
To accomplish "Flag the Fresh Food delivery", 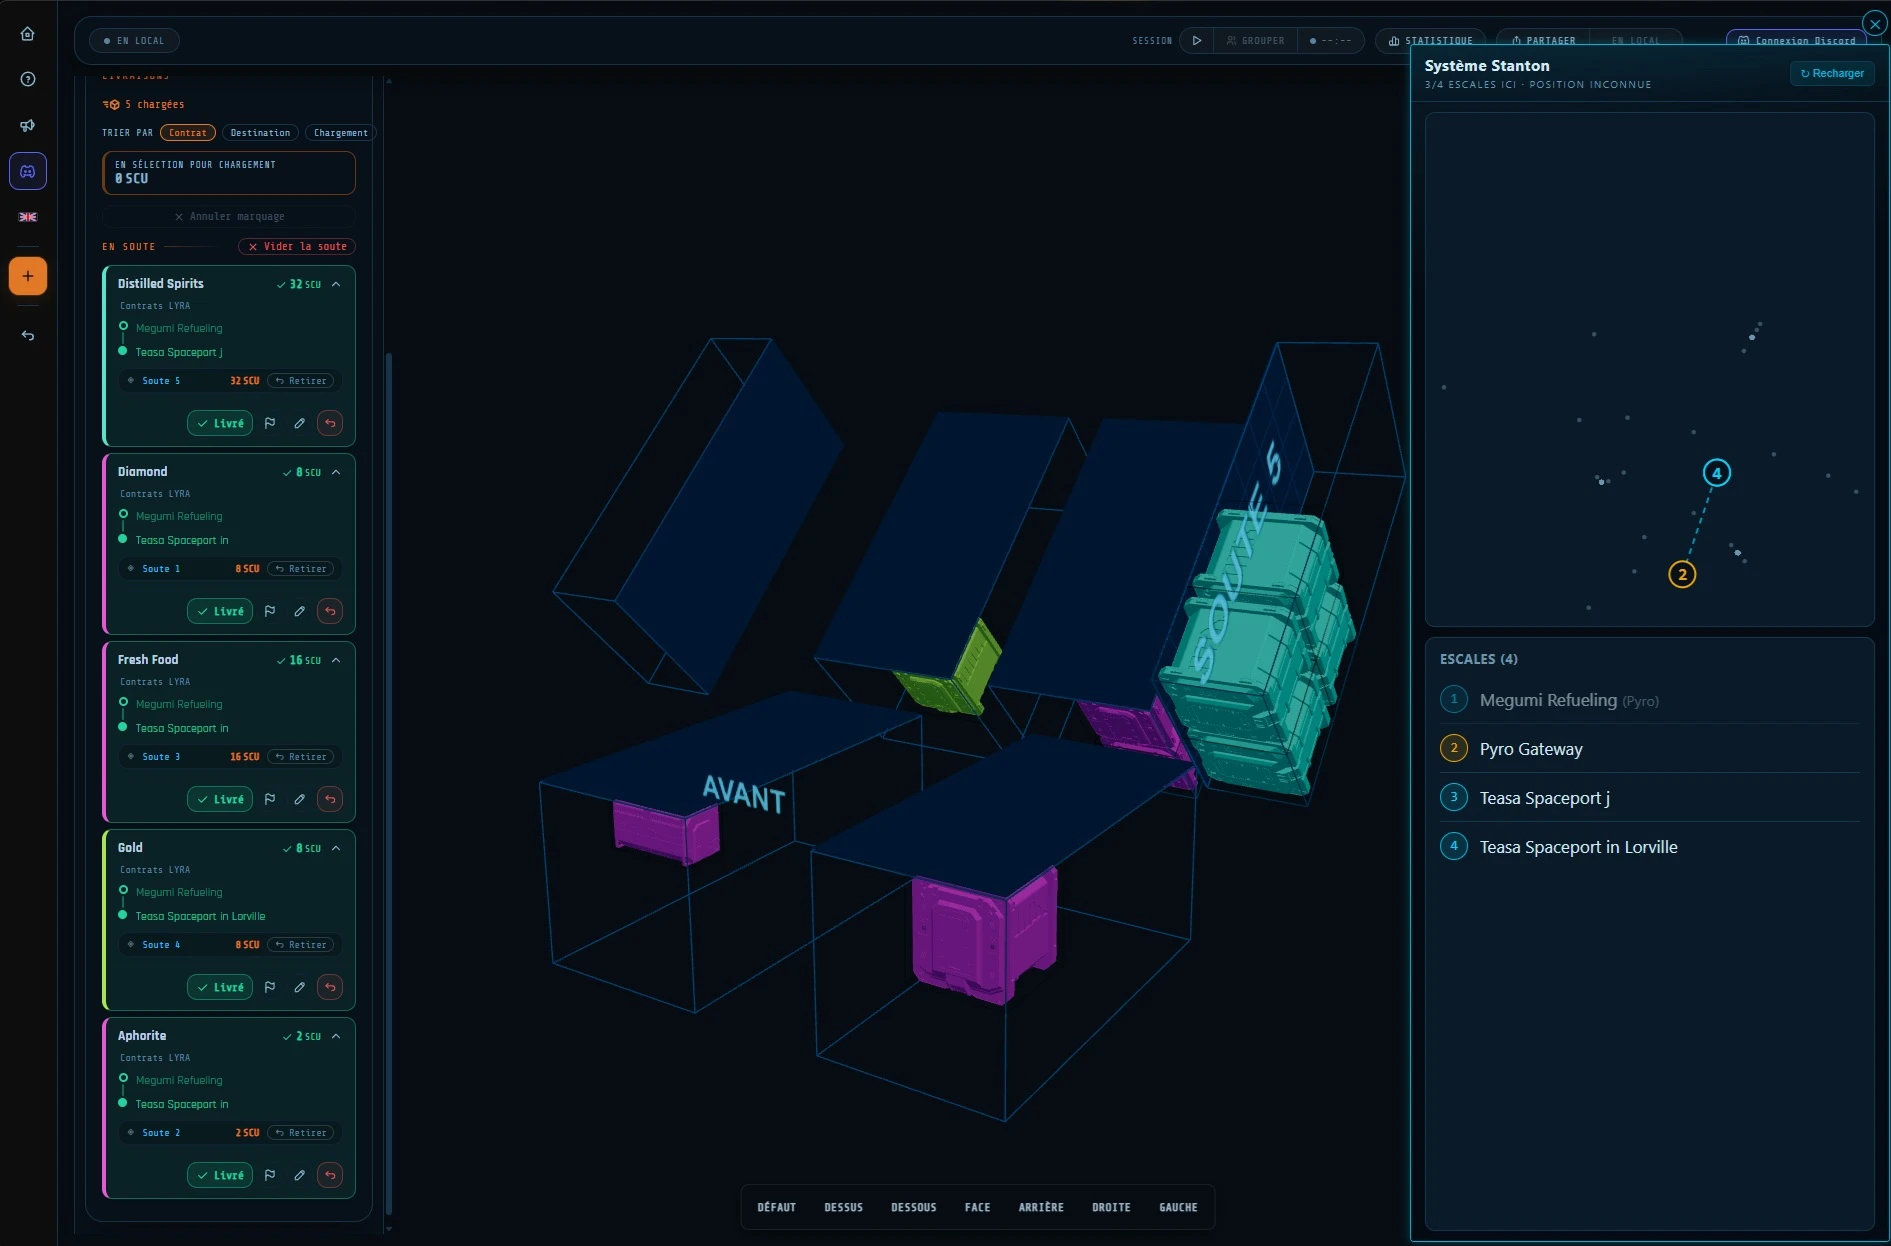I will pyautogui.click(x=270, y=799).
